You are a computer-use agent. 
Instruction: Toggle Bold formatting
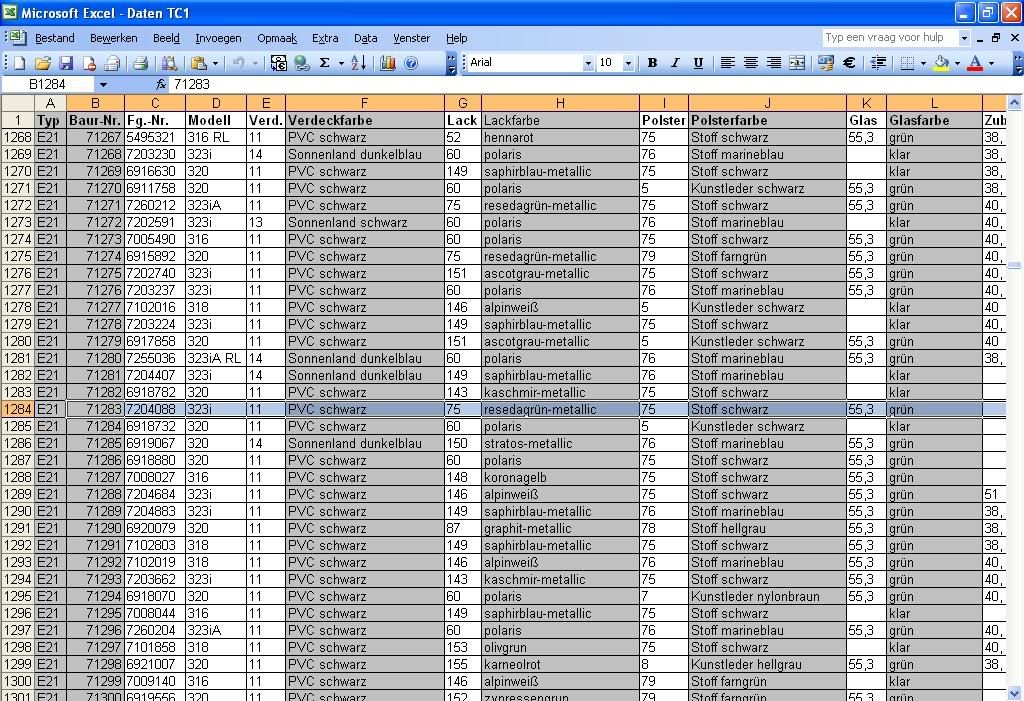(652, 63)
